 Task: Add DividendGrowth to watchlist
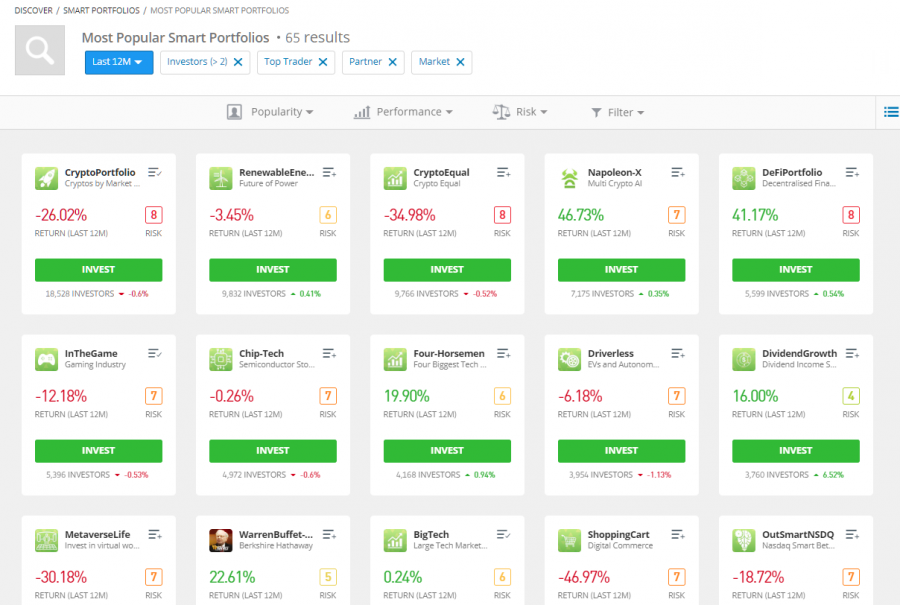[852, 354]
